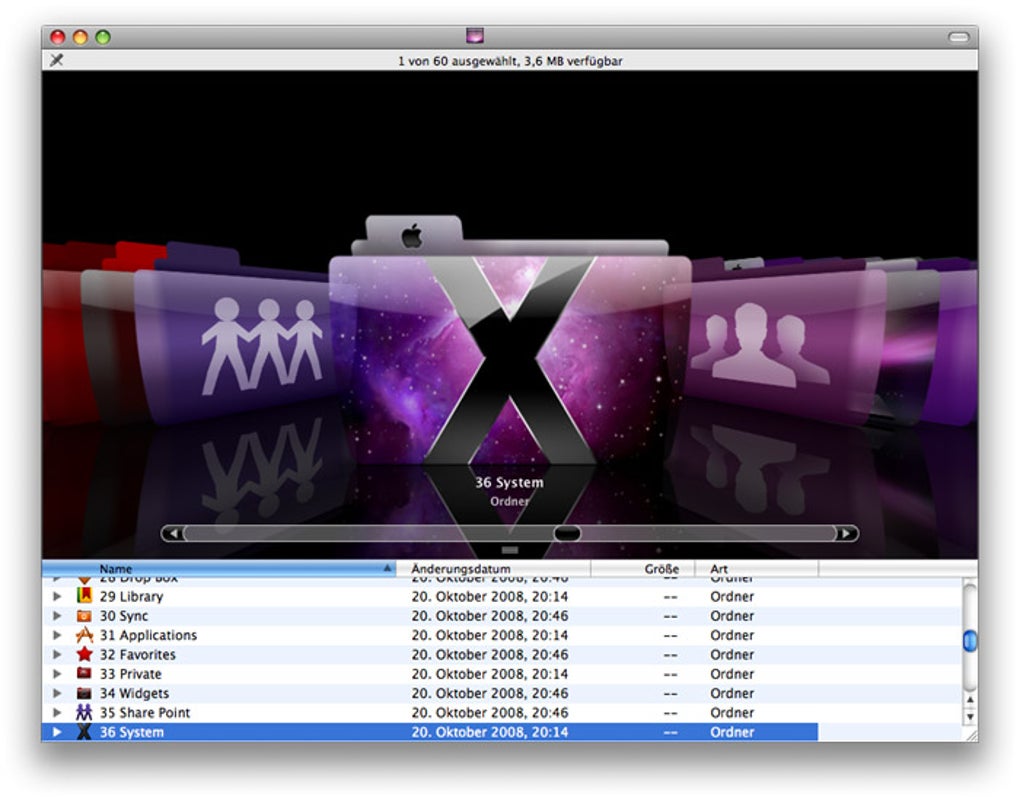Click the '36 System' name in list

pos(131,732)
